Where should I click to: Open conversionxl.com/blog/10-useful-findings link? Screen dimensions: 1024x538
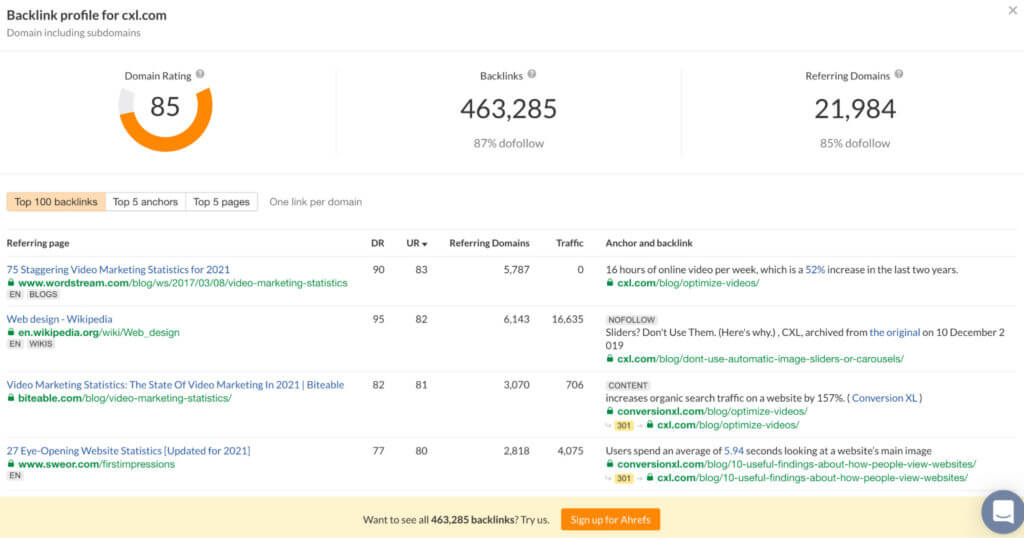[797, 464]
